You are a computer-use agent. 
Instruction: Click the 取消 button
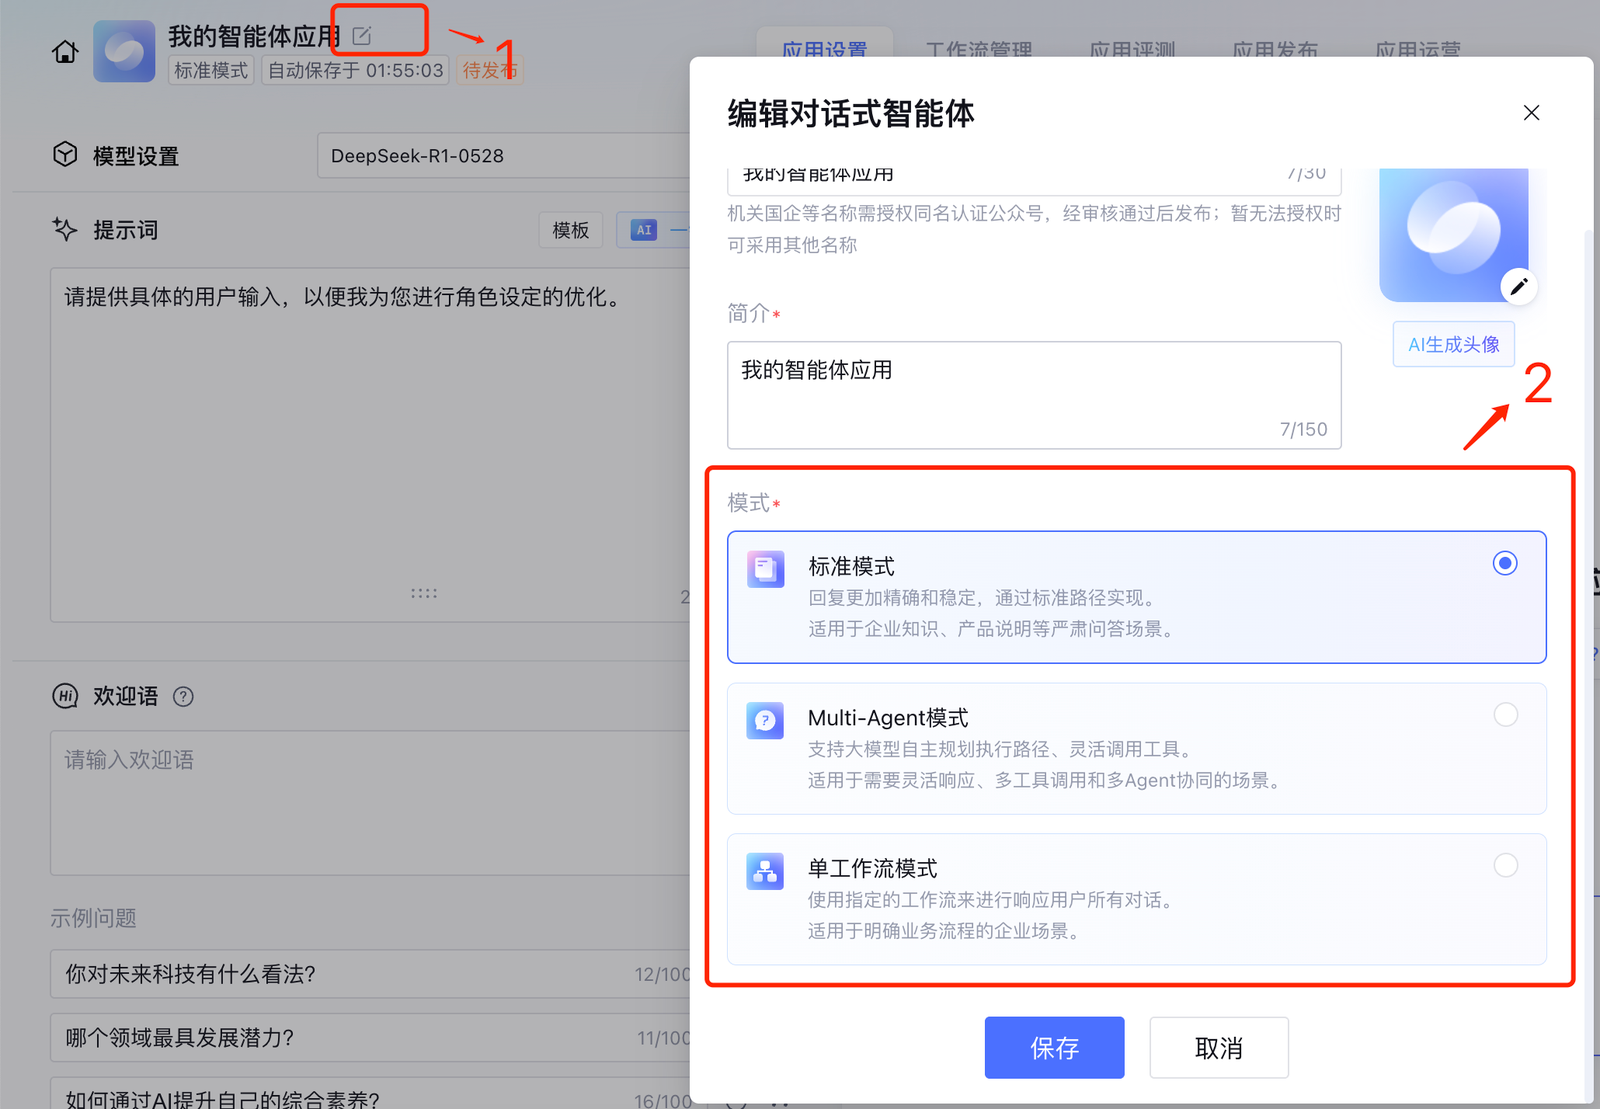coord(1218,1048)
